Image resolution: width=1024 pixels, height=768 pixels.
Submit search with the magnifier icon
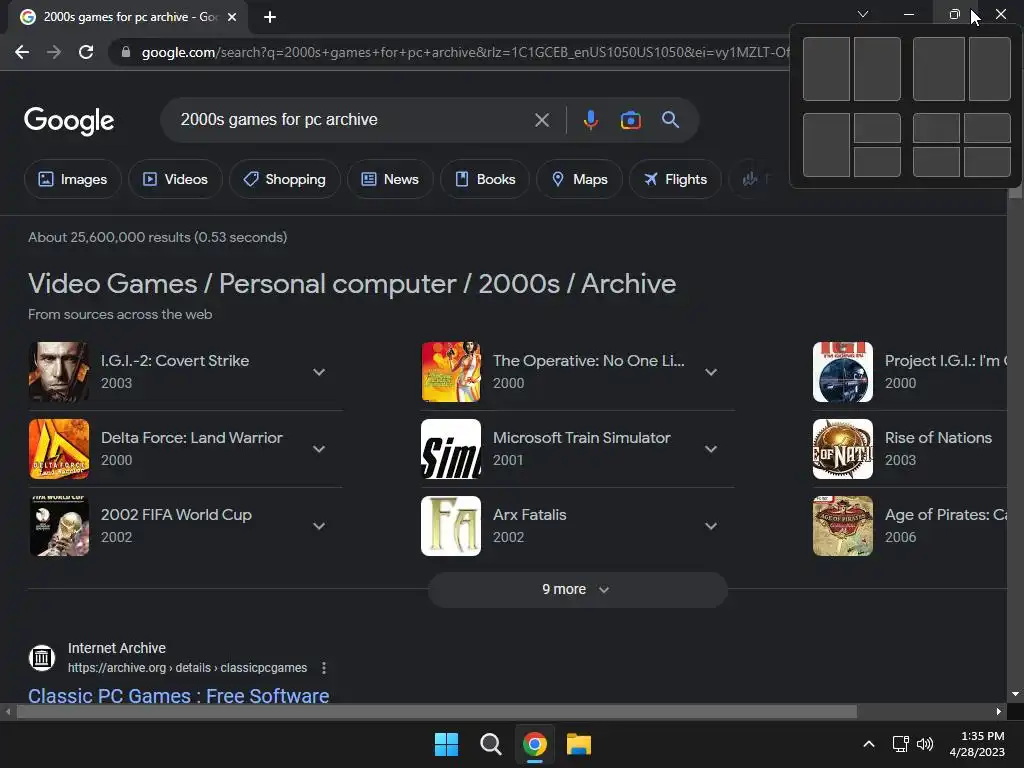pyautogui.click(x=670, y=120)
